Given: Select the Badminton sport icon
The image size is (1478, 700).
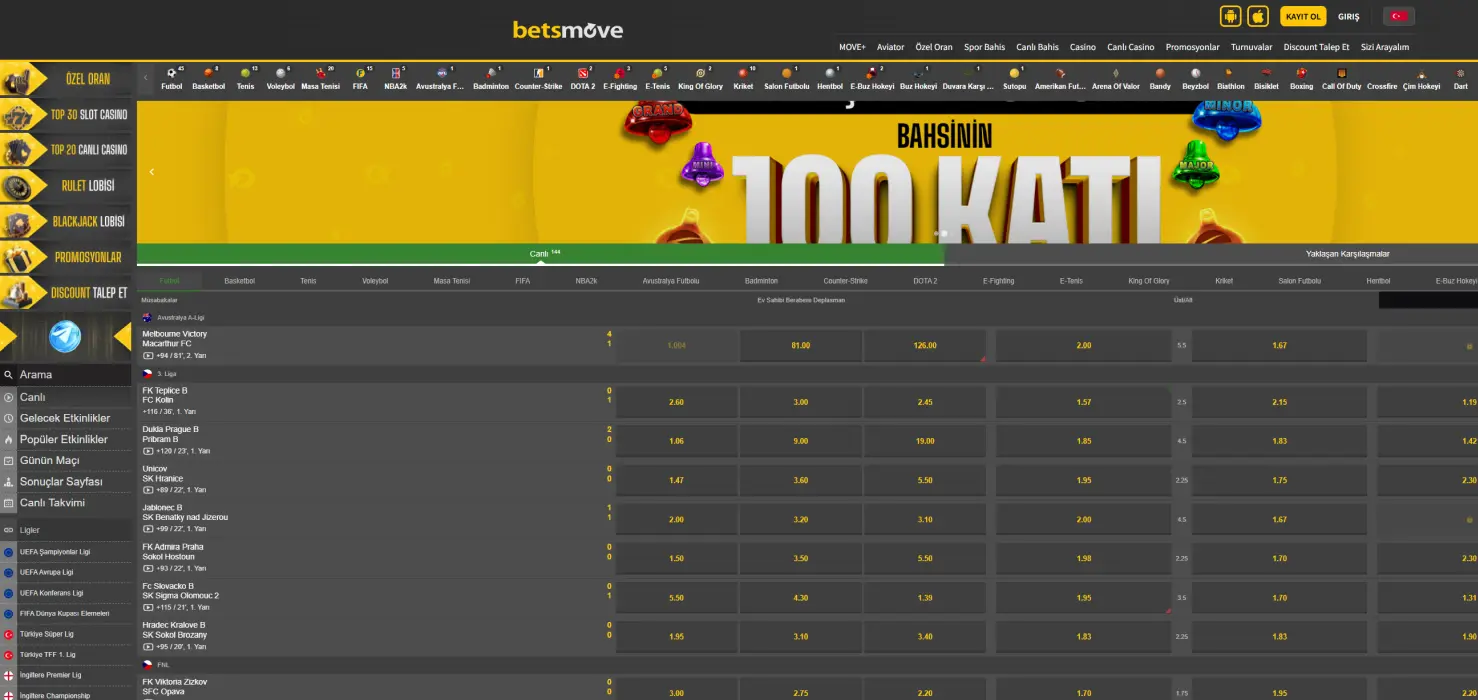Looking at the screenshot, I should click(490, 75).
